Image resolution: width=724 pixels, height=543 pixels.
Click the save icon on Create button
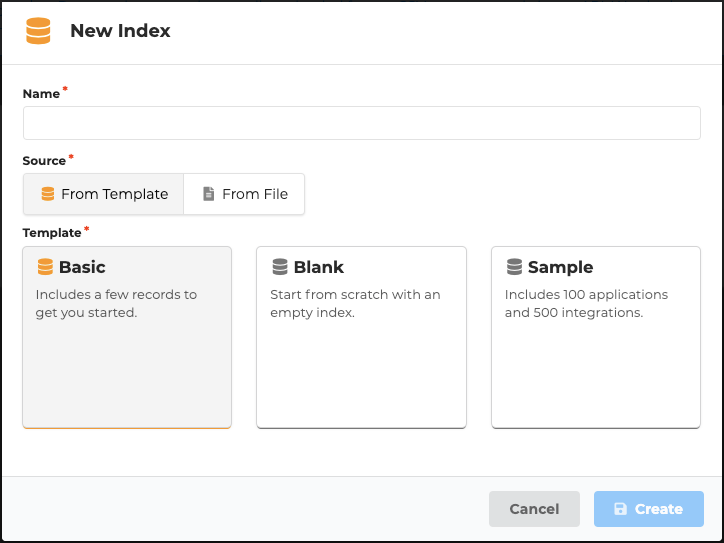(620, 509)
